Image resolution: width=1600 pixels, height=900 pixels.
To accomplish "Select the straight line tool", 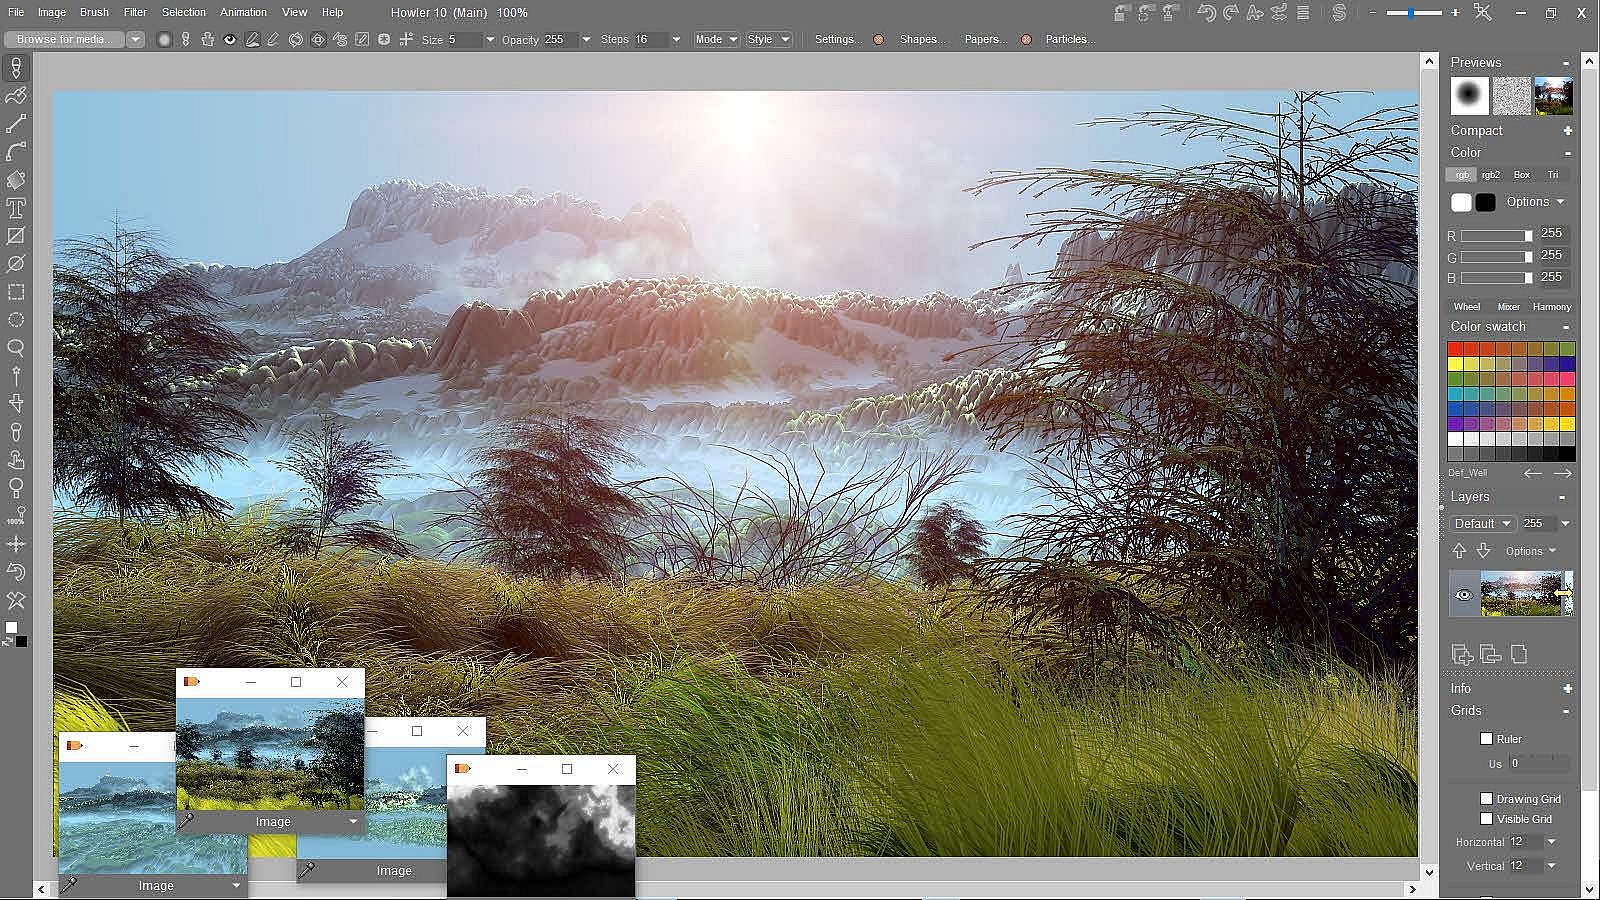I will 16,124.
